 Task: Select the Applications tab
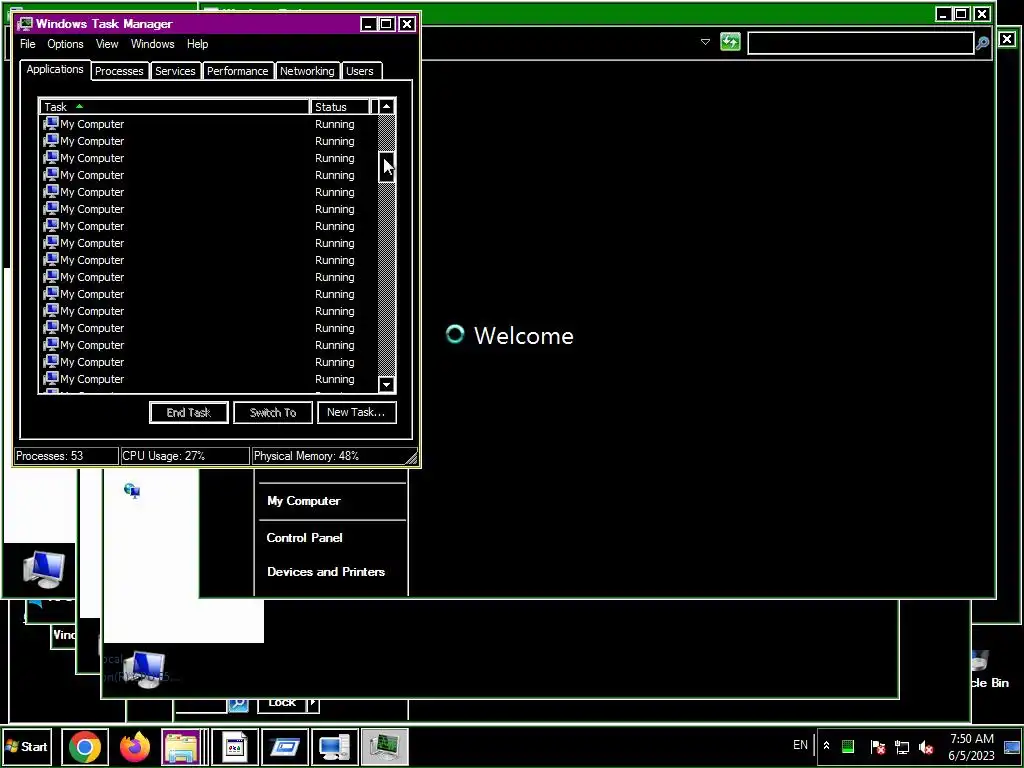(55, 69)
